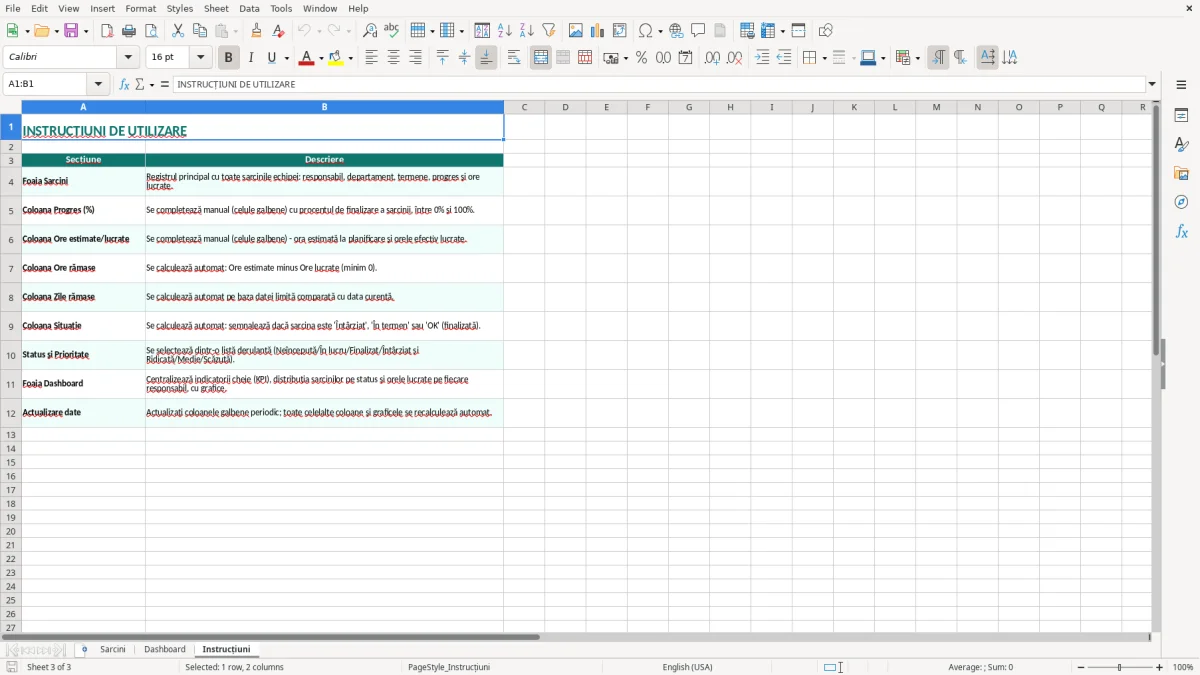Screen dimensions: 1200x675
Task: Insert Pivot Table icon
Action: (620, 31)
